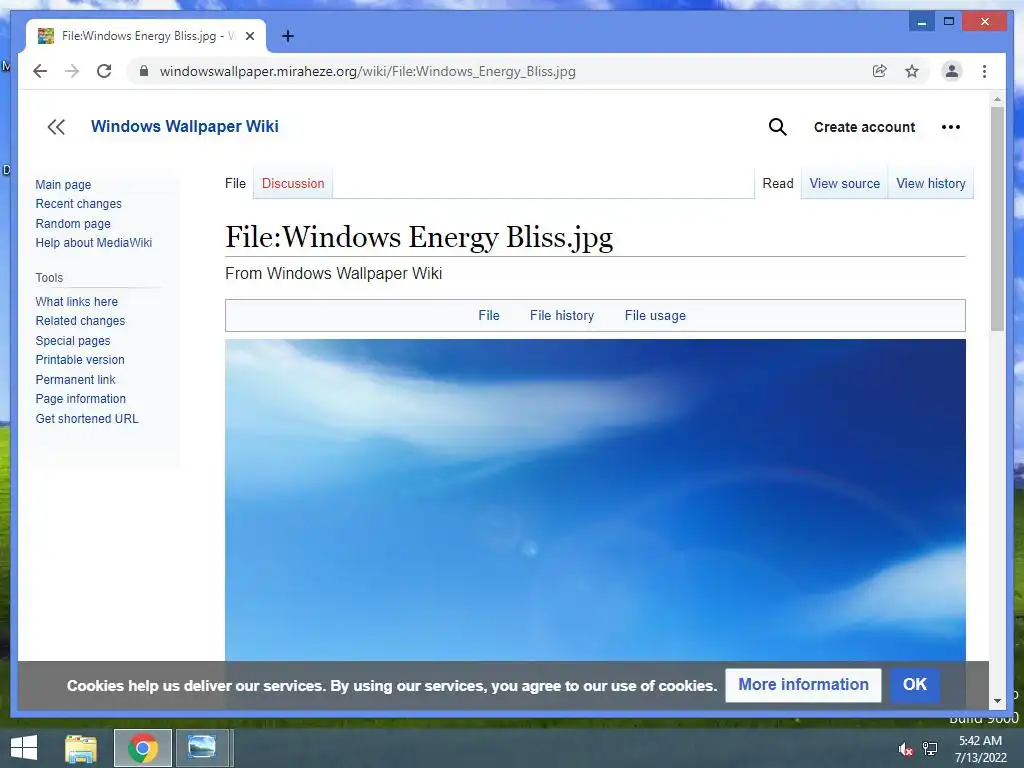The width and height of the screenshot is (1024, 768).
Task: Open File Explorer from the taskbar
Action: [81, 748]
